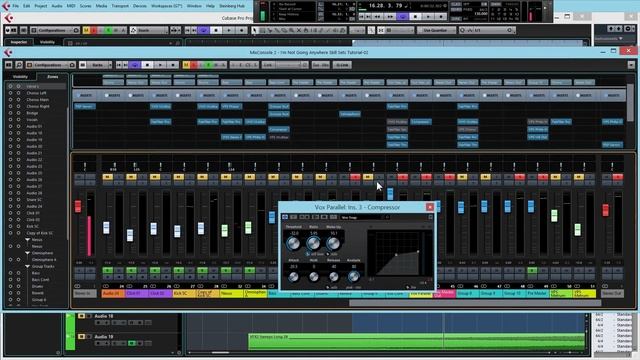Select Vocals in visibility list
Viewport: 640px width, 360px height.
(32, 120)
